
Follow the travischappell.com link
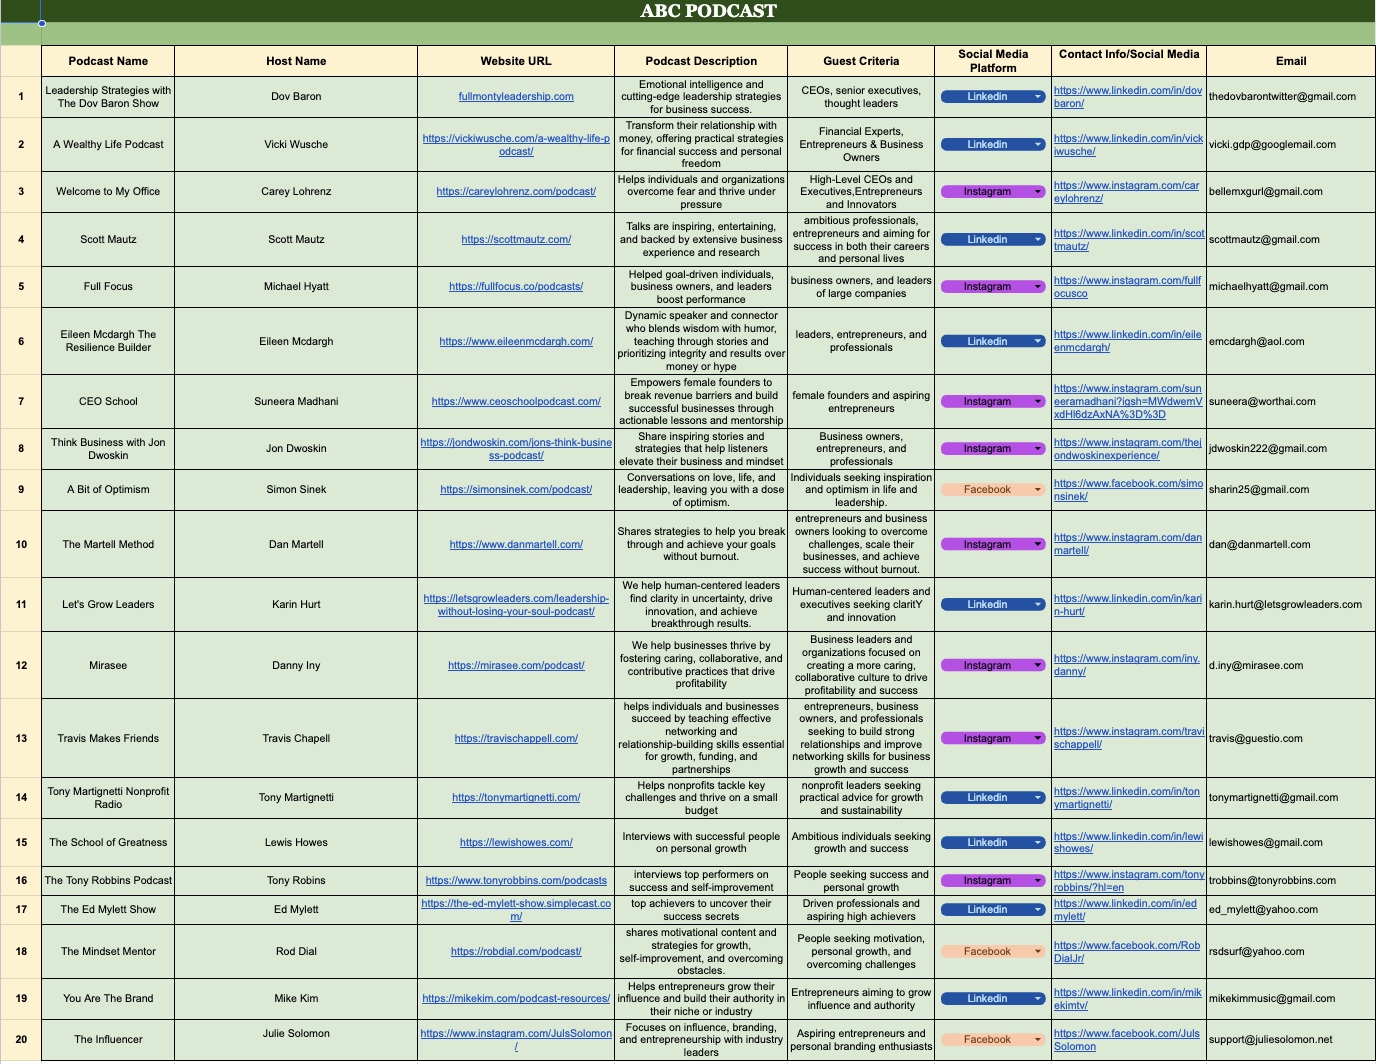(516, 739)
